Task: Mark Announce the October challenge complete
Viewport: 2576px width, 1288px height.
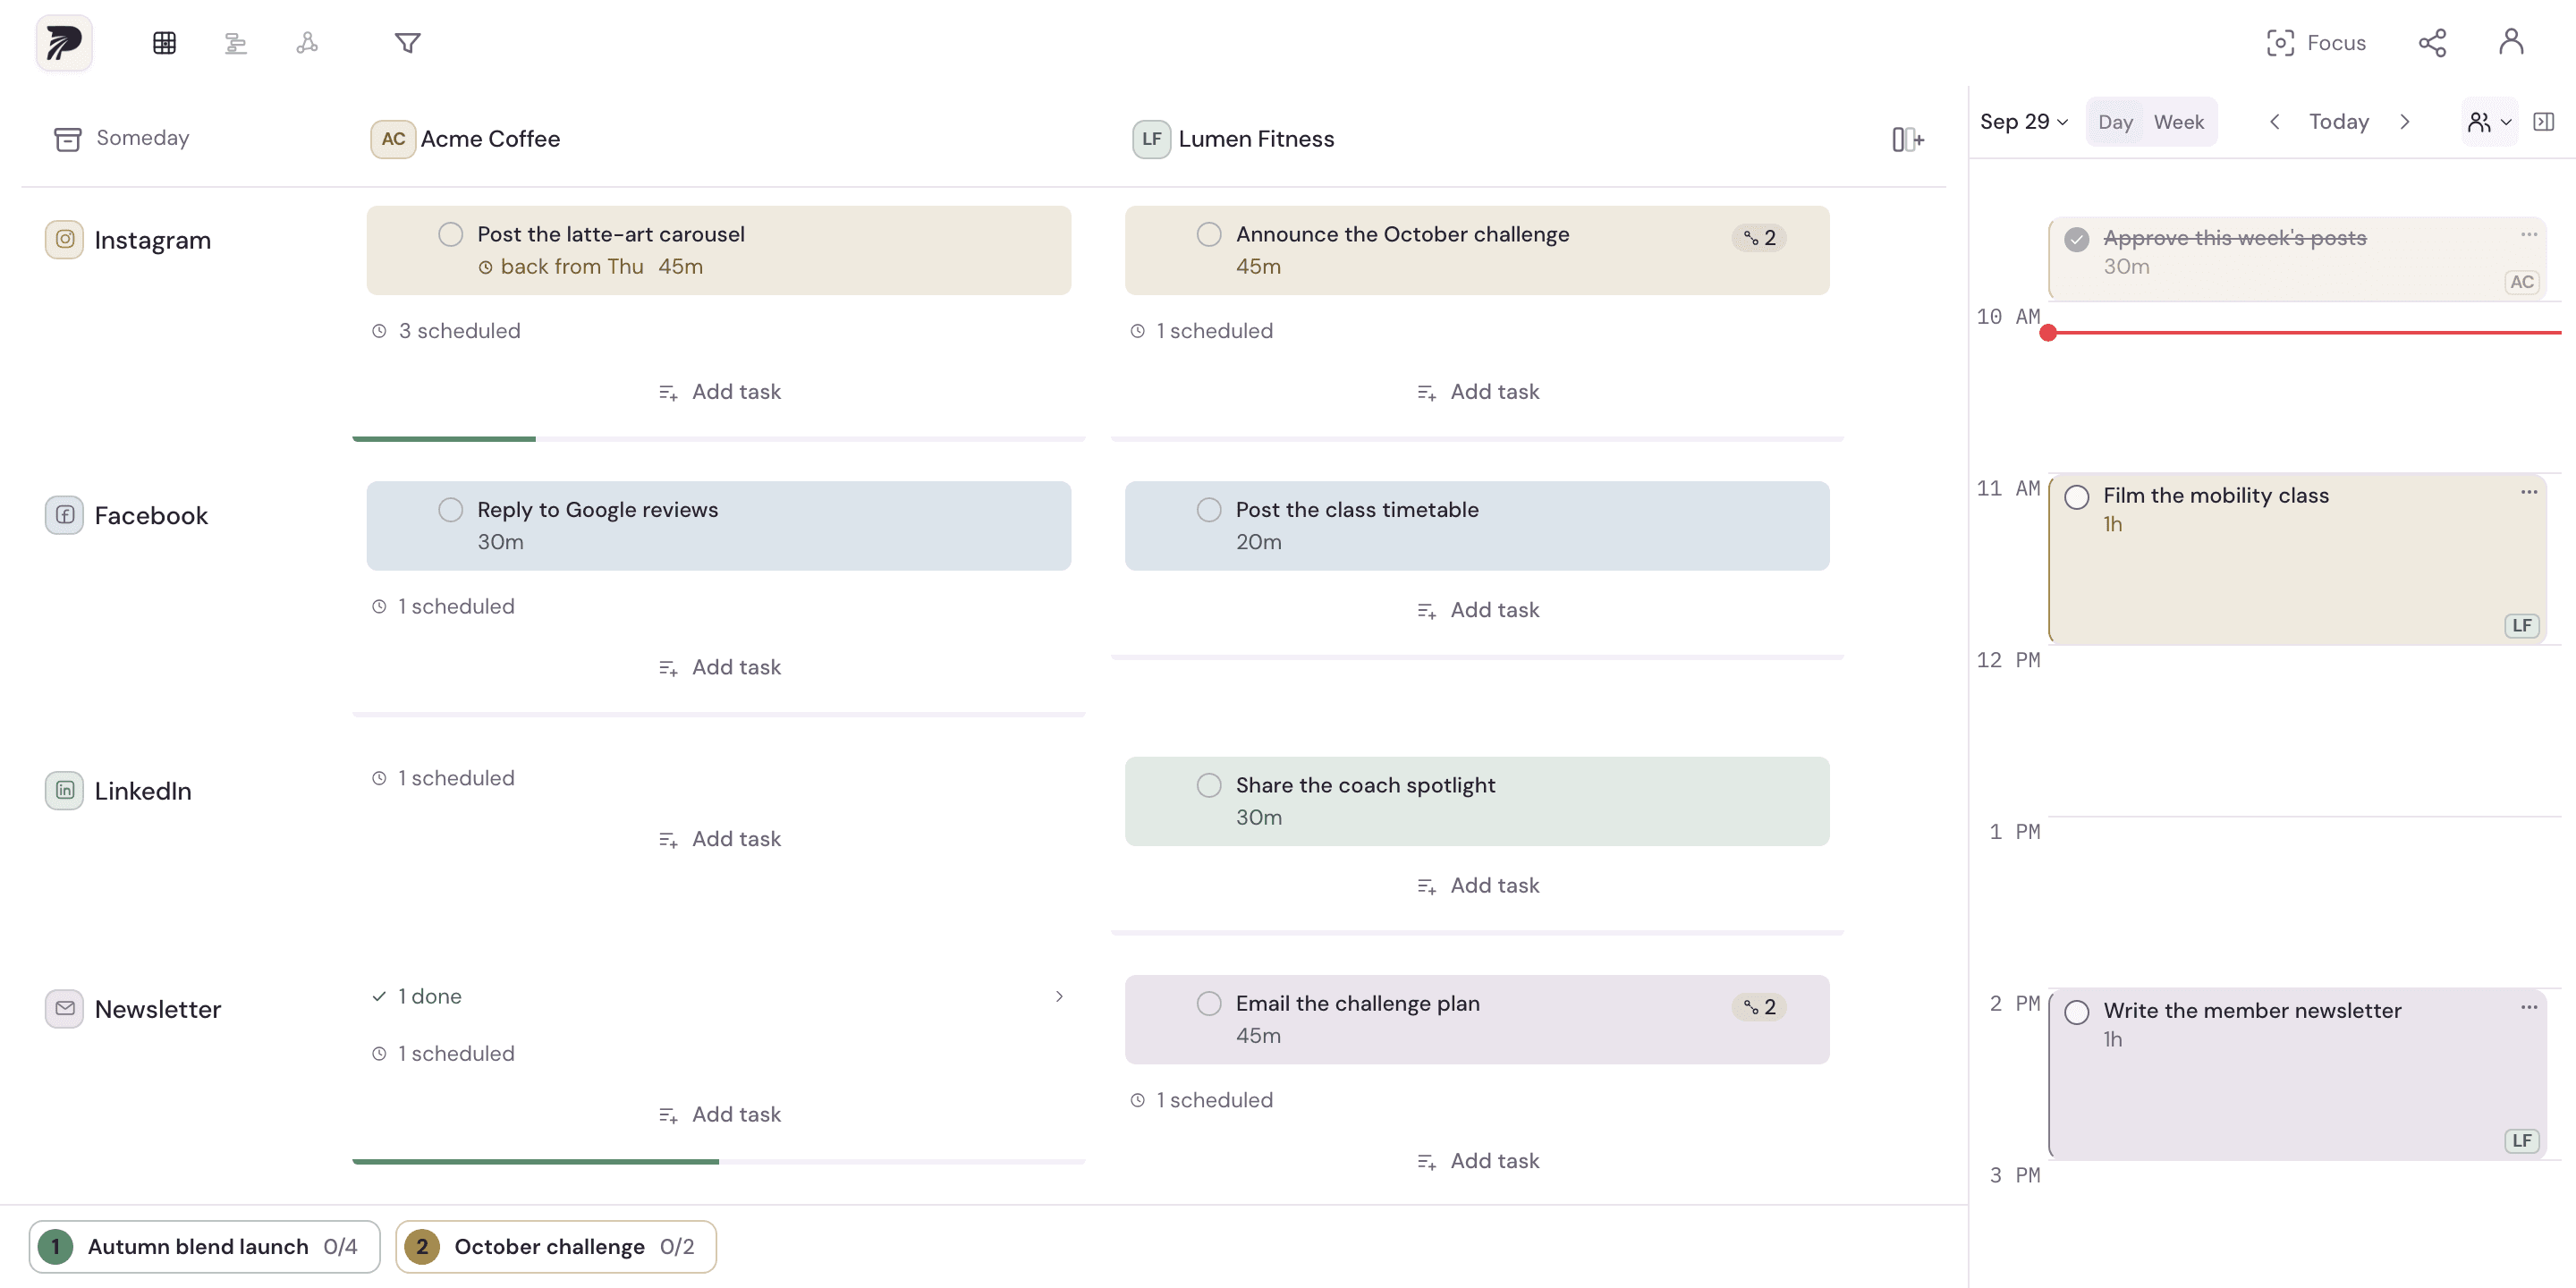Action: pos(1208,234)
